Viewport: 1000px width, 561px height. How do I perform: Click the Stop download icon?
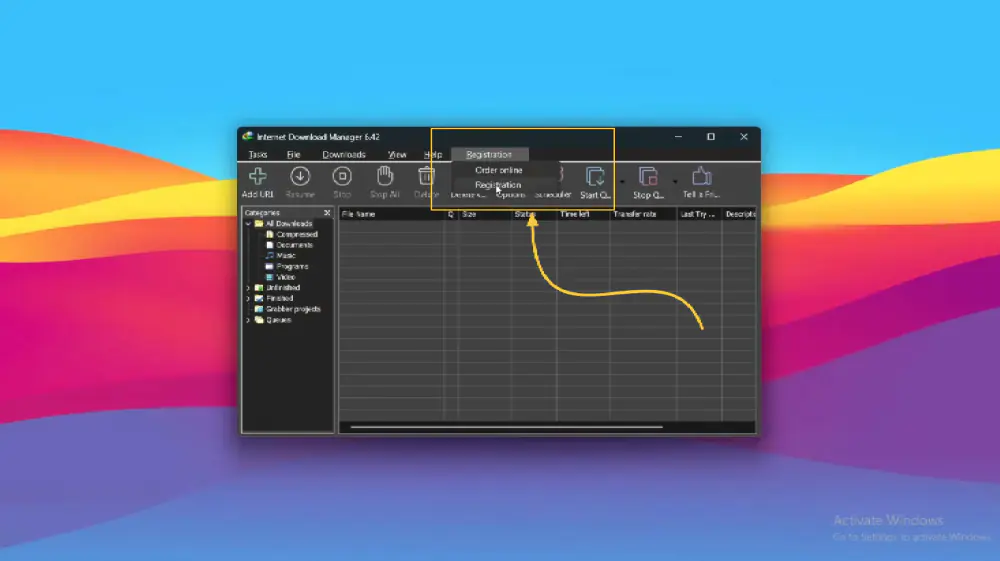[342, 177]
